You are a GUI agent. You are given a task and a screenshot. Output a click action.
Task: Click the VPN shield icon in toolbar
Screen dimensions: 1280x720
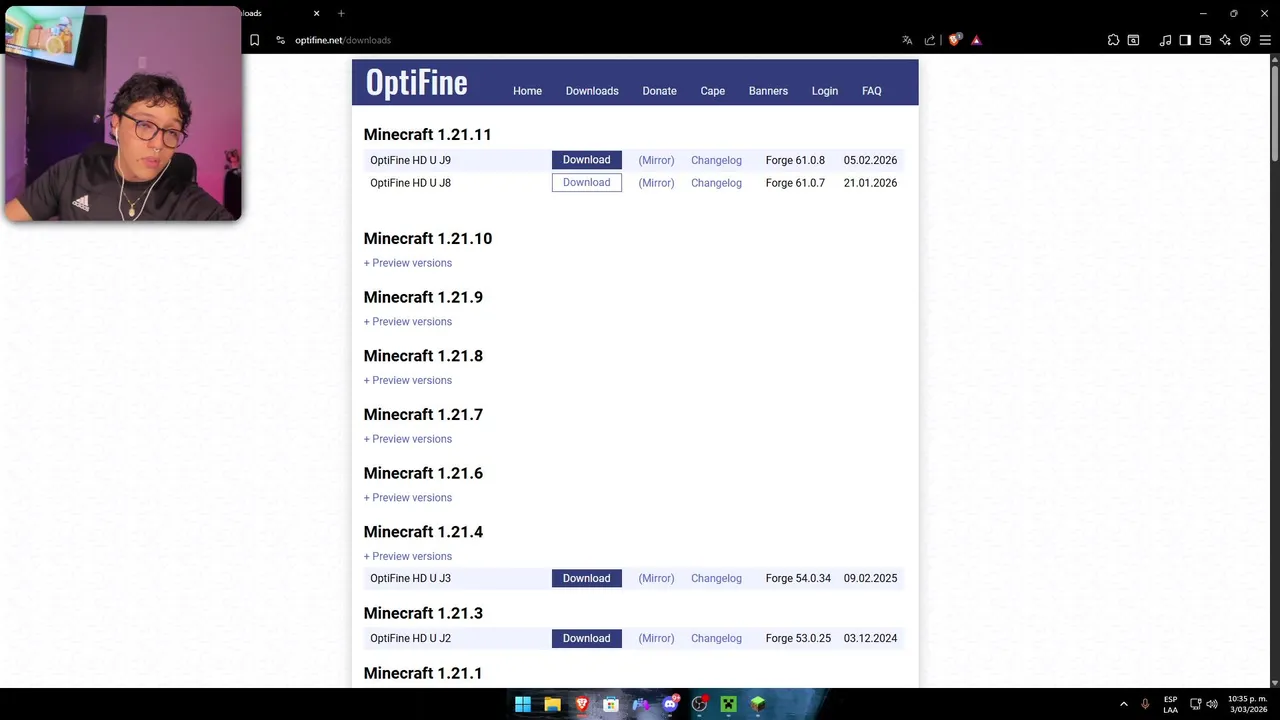pos(1245,40)
